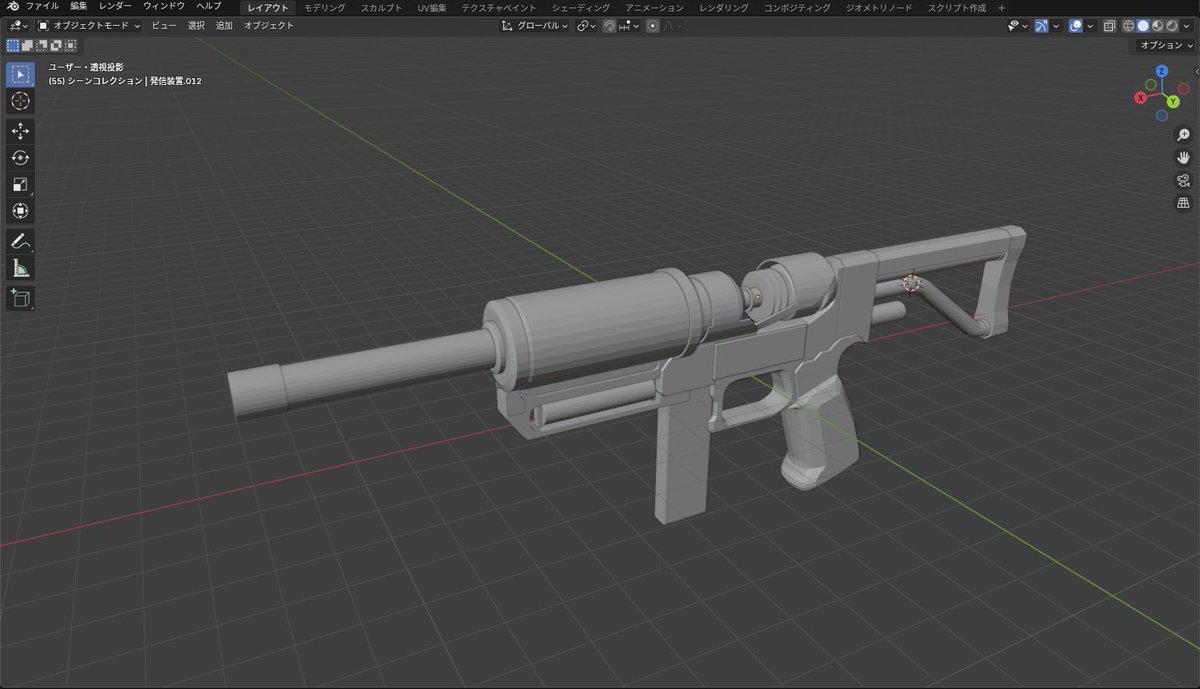
Task: Open object visibility filter dropdown
Action: (1018, 26)
